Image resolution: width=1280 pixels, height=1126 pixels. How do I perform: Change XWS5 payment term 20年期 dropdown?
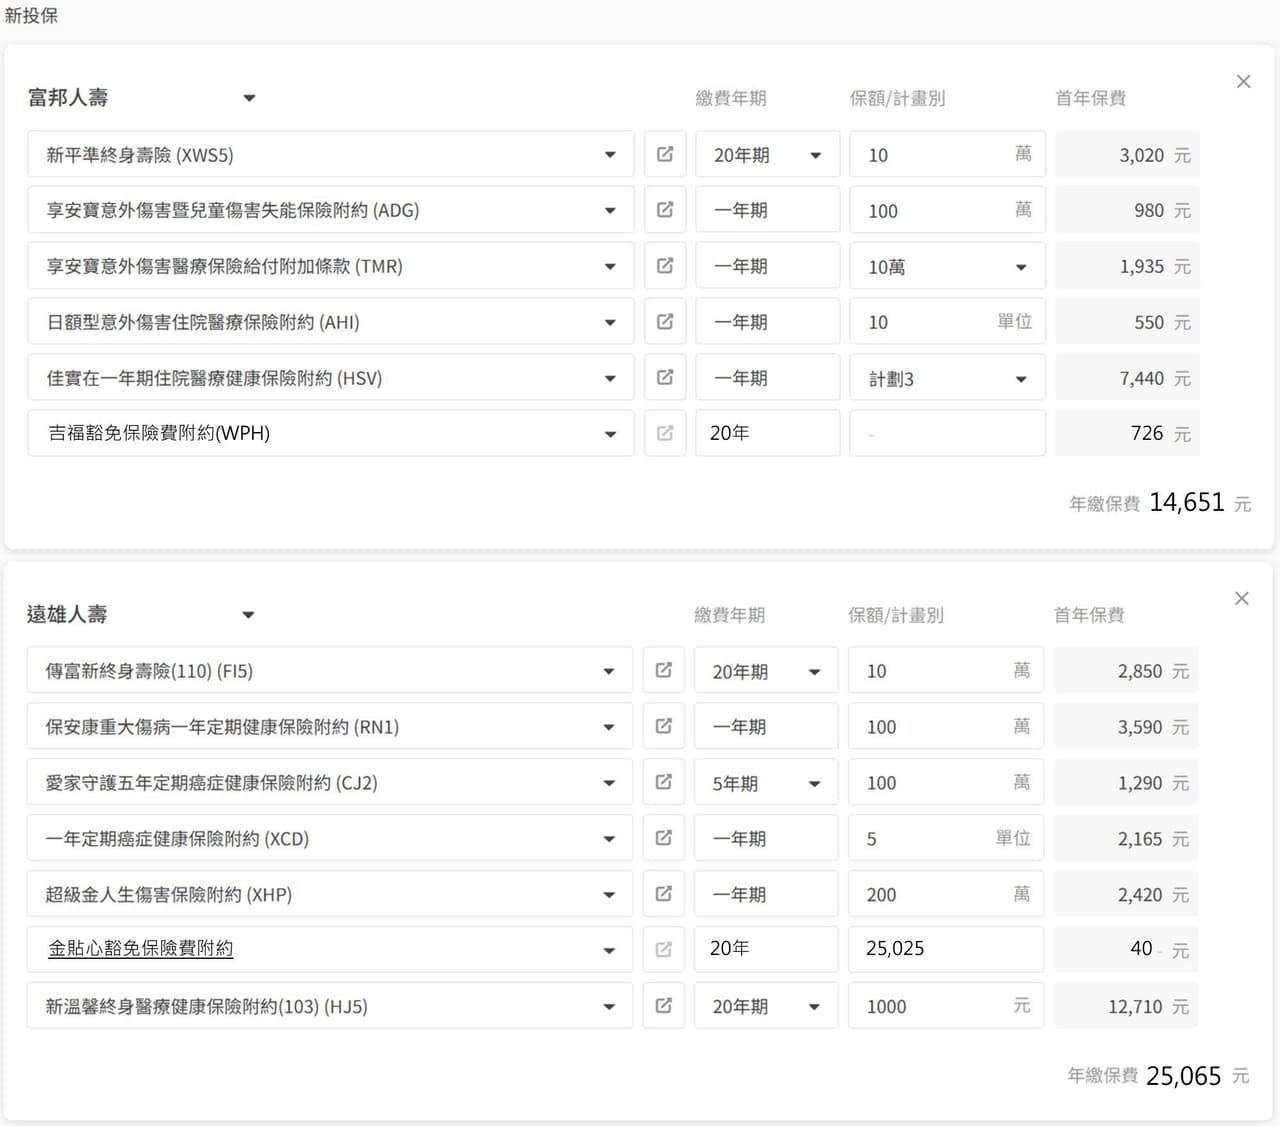coord(767,155)
